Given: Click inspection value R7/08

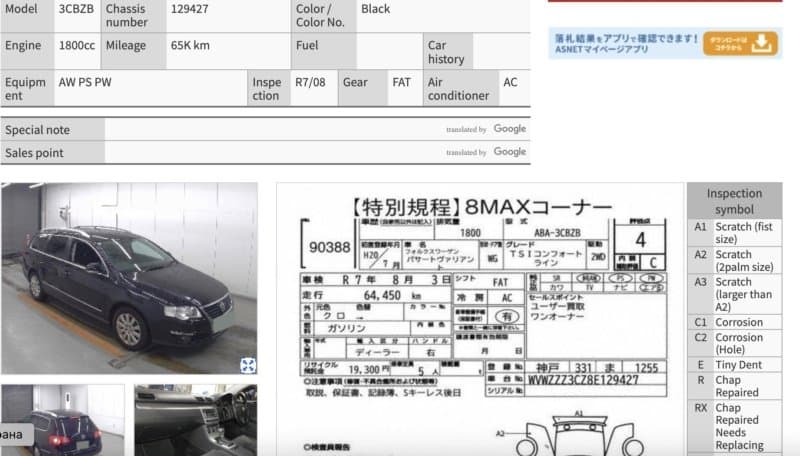Looking at the screenshot, I should click(310, 82).
